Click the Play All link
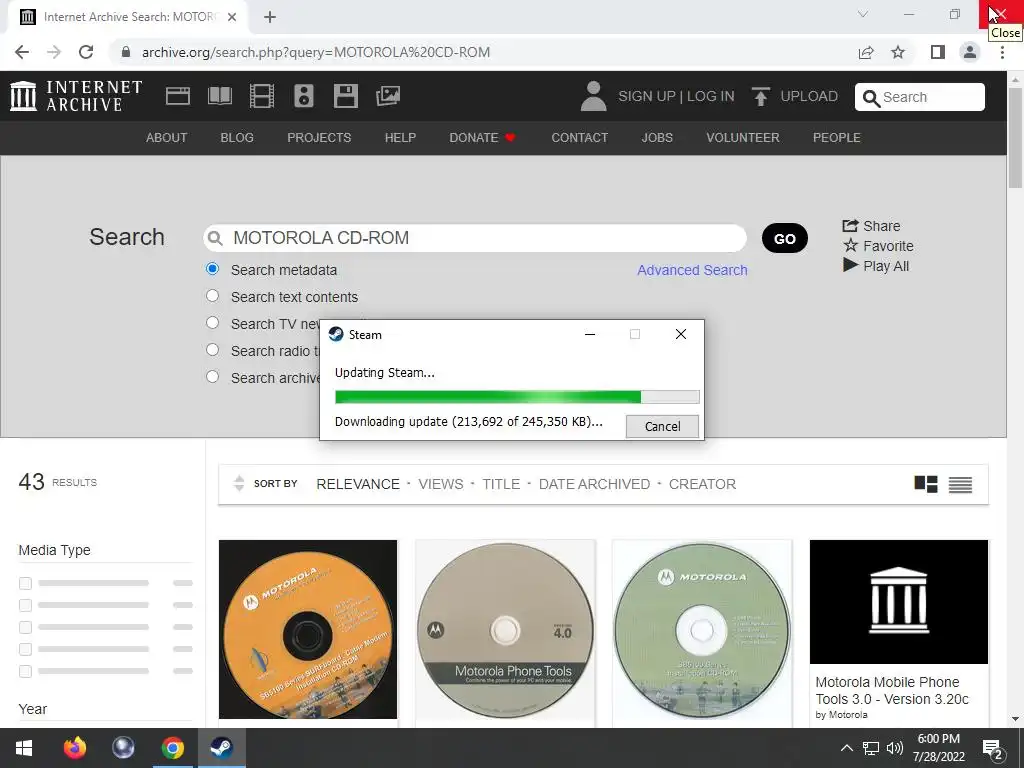 pyautogui.click(x=876, y=266)
